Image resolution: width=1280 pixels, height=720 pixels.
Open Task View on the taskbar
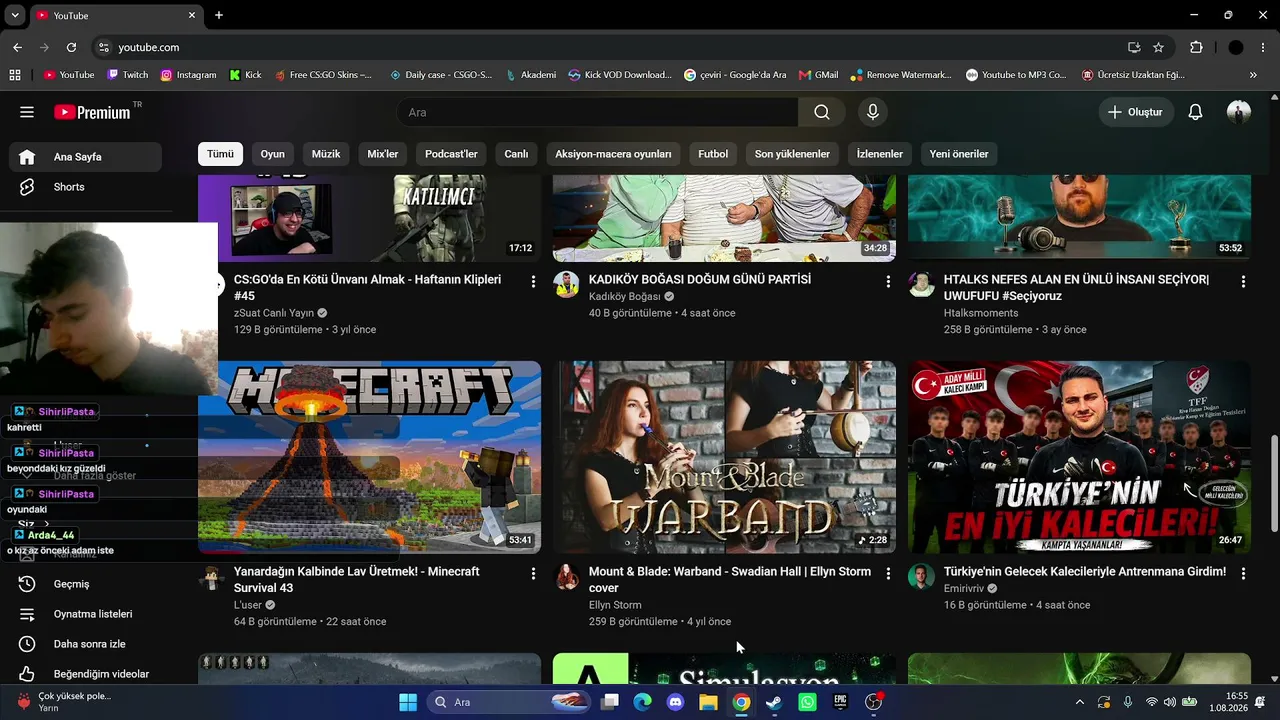609,702
